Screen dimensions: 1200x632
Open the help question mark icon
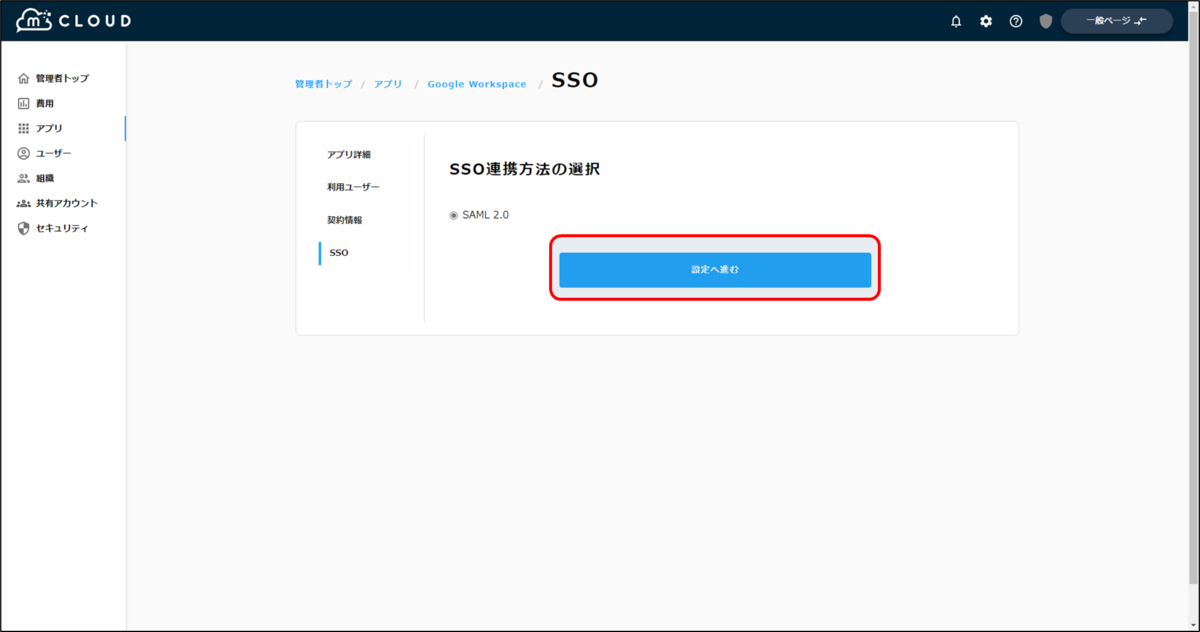tap(1016, 21)
